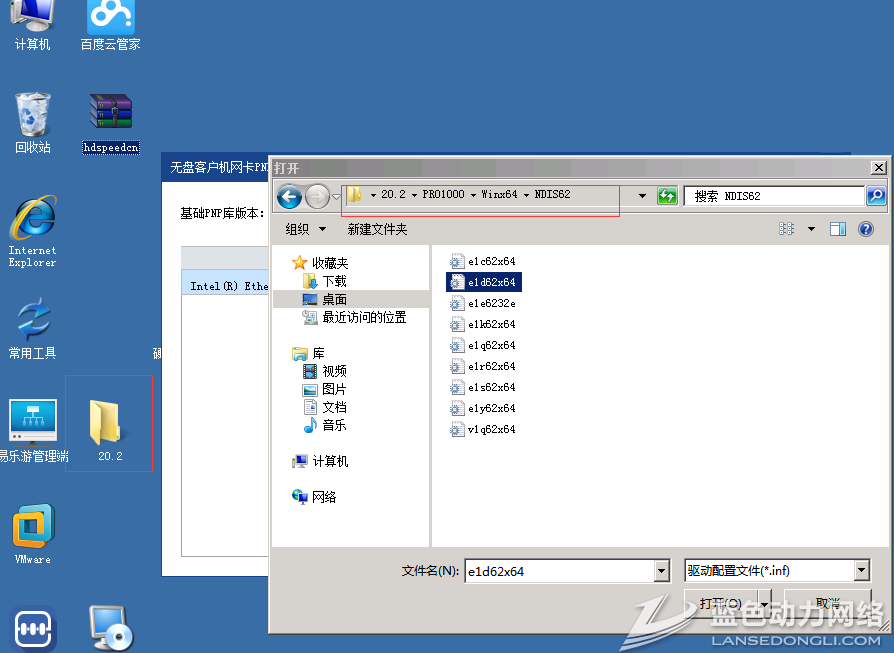The image size is (894, 653).
Task: Select the e1c62x64 file
Action: (x=491, y=261)
